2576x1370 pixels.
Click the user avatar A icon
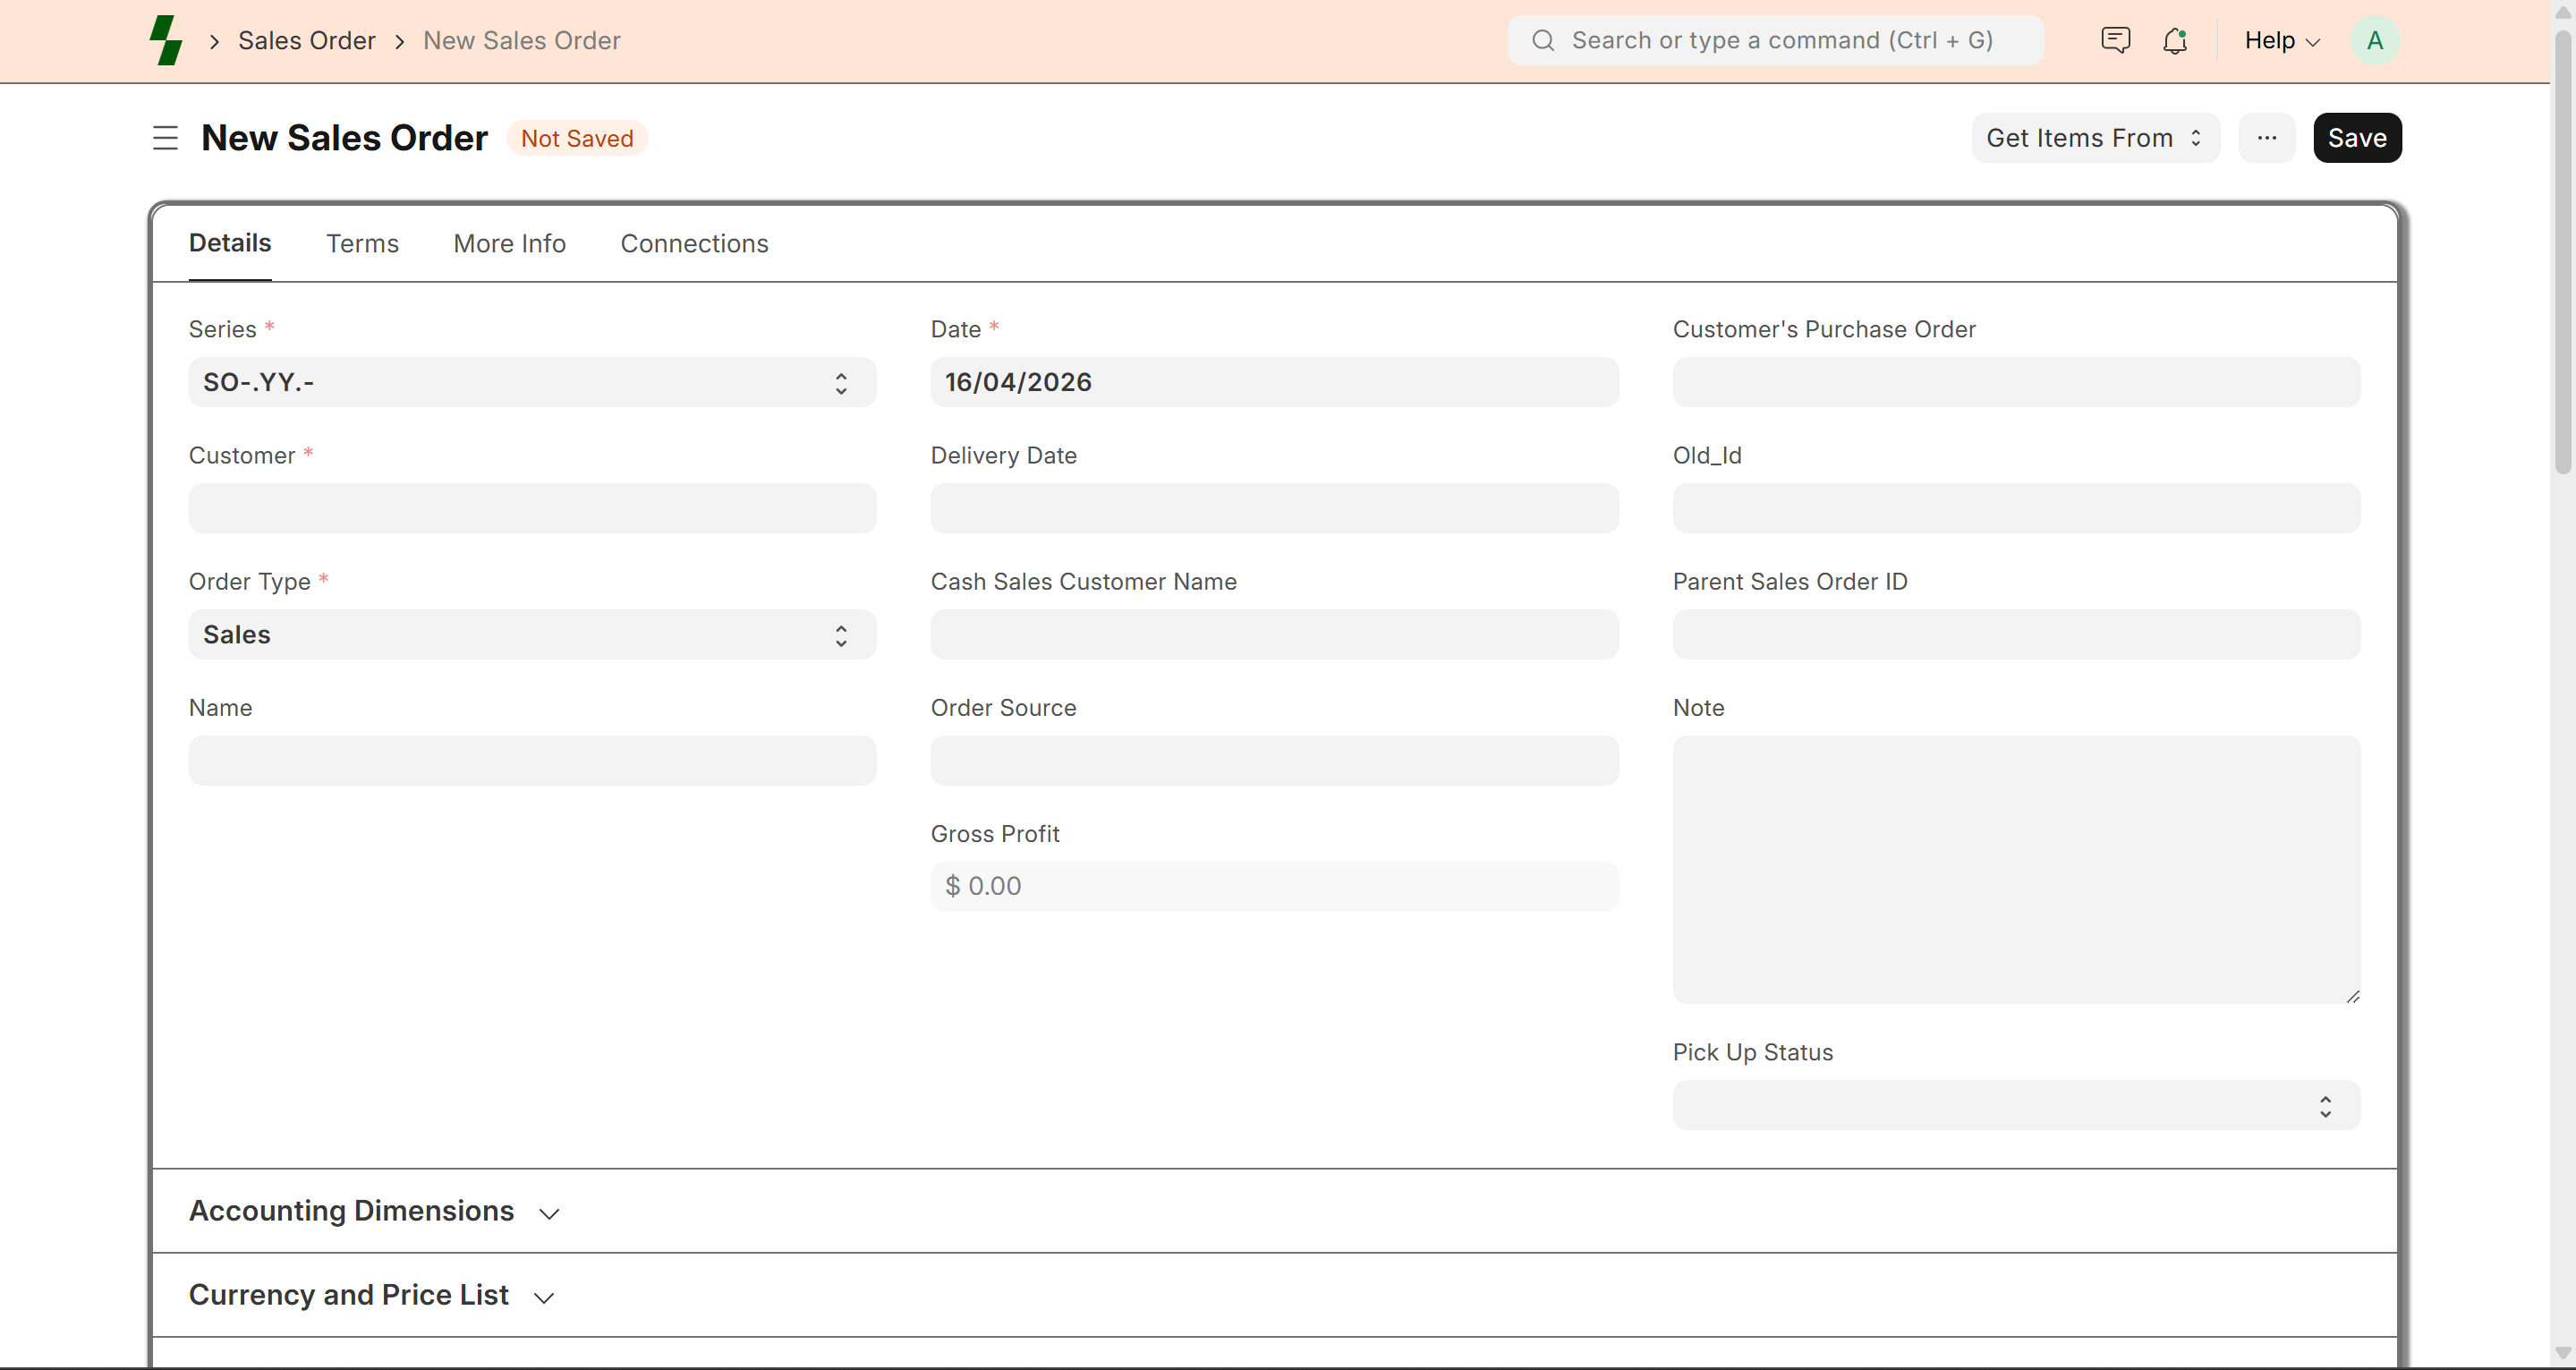[2374, 40]
